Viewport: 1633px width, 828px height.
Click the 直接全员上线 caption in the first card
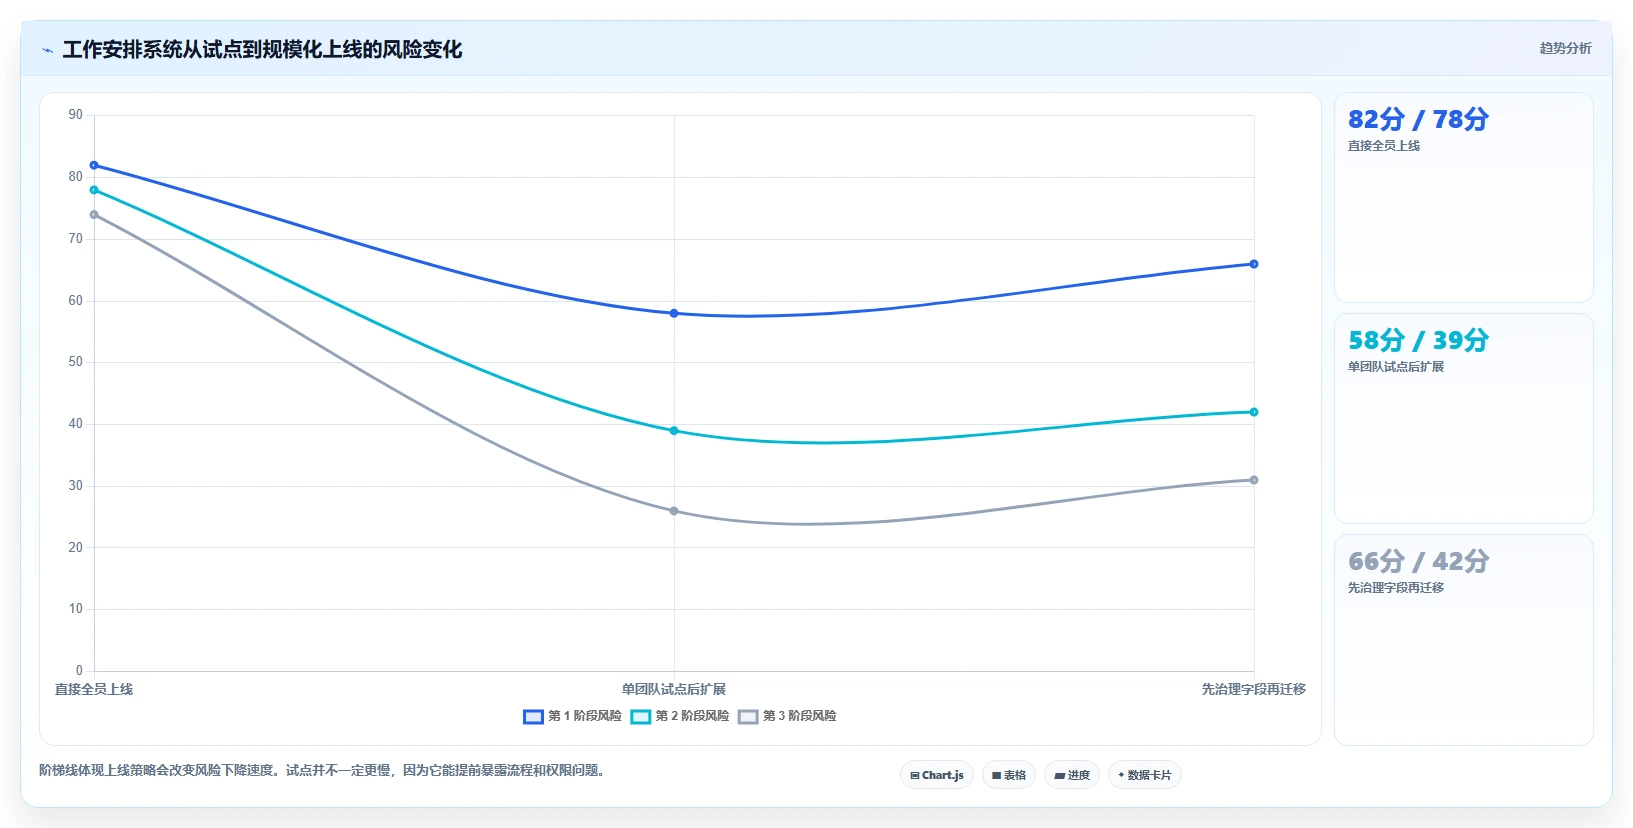tap(1384, 146)
